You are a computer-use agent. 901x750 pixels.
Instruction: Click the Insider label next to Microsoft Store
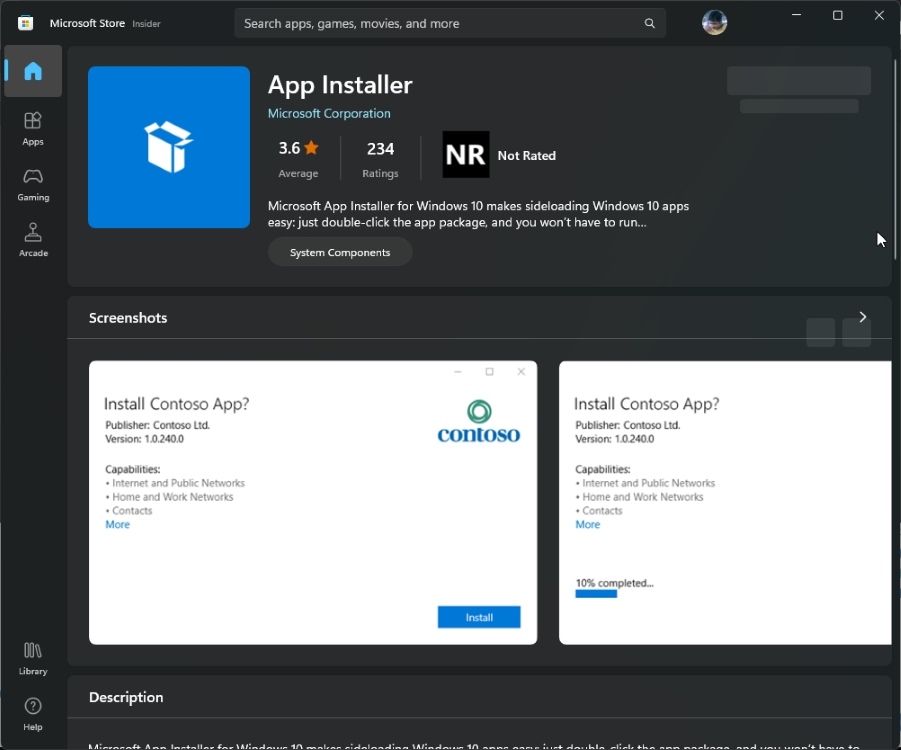pyautogui.click(x=146, y=23)
